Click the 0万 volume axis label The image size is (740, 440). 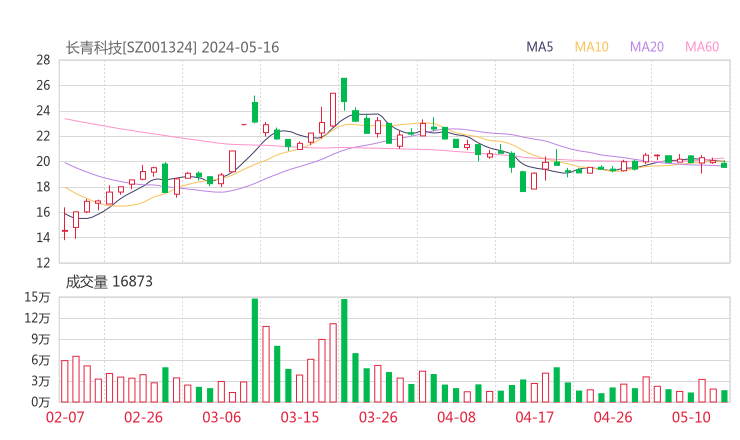41,402
